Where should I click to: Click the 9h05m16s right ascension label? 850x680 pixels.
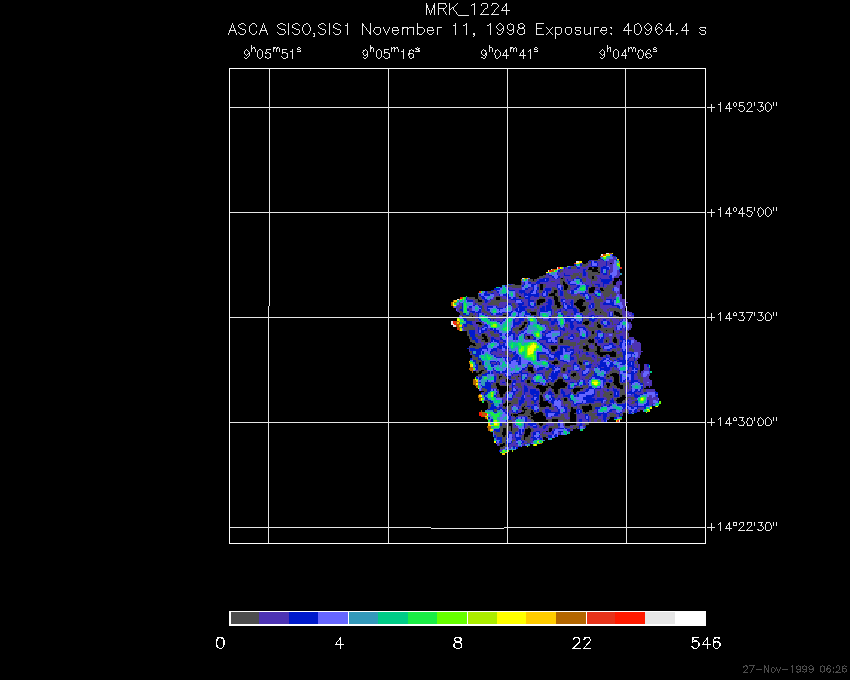(x=391, y=53)
